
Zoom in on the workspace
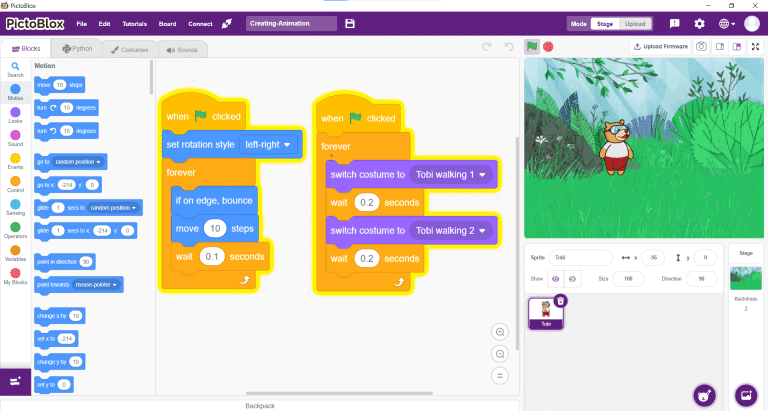500,332
